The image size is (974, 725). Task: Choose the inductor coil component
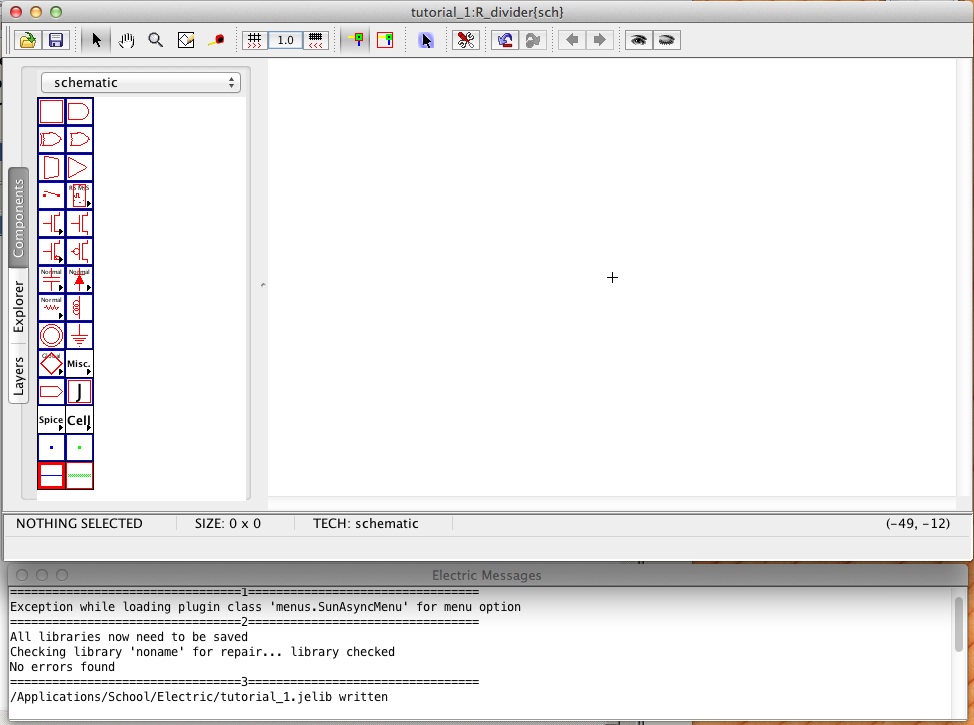tap(79, 307)
